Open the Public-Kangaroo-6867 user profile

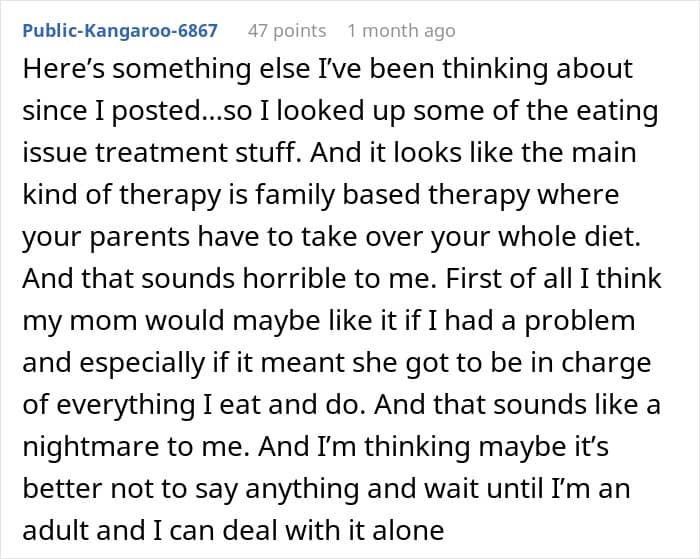tap(120, 30)
